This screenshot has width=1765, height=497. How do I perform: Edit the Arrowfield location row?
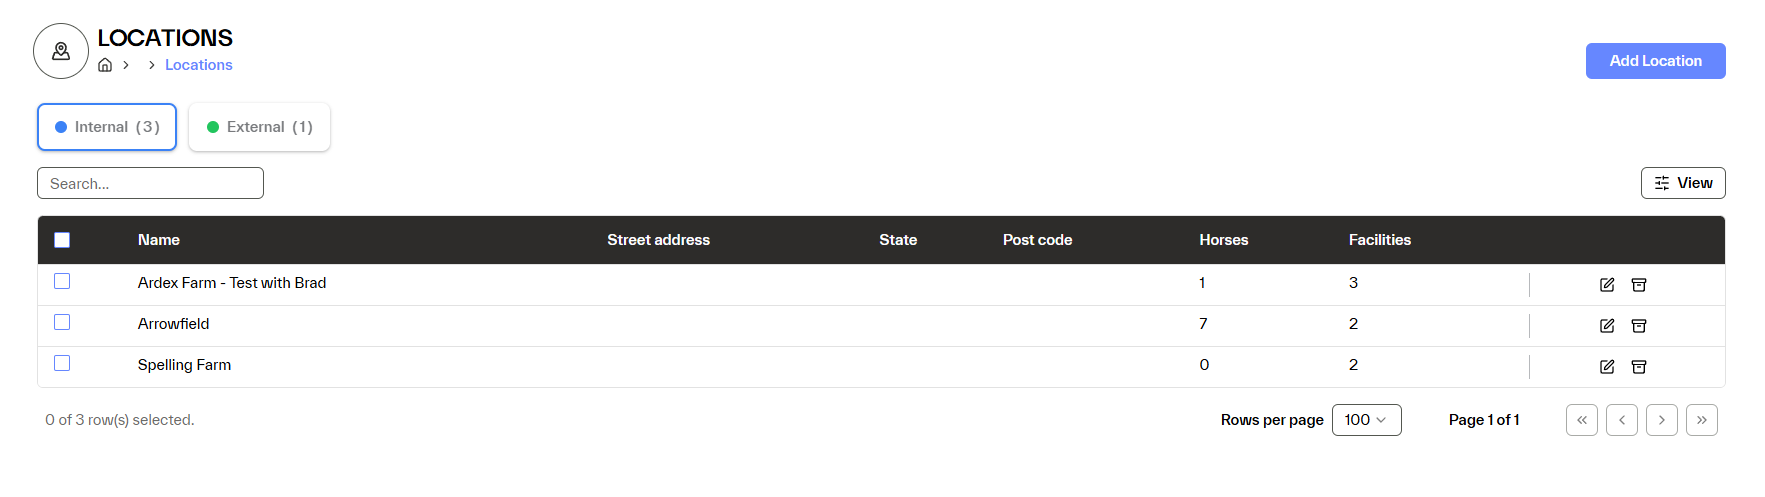click(1607, 326)
